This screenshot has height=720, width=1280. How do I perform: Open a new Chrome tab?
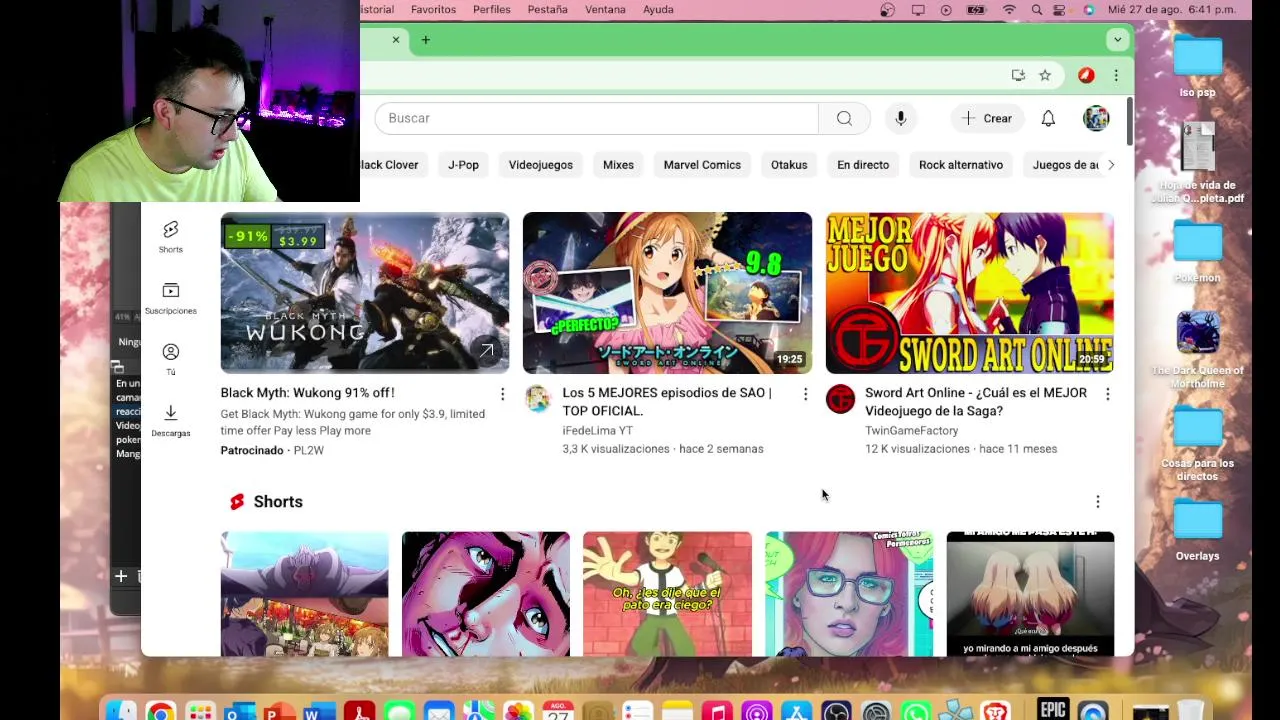click(425, 40)
